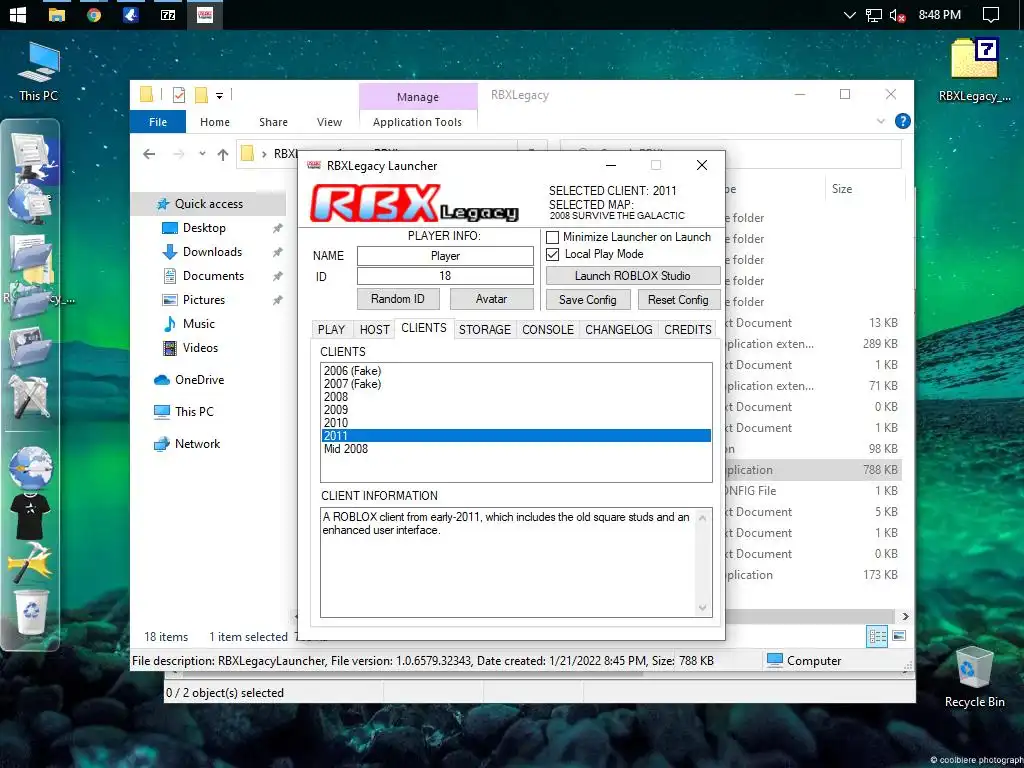Switch to large icons view in Explorer
The image size is (1024, 768).
point(899,636)
